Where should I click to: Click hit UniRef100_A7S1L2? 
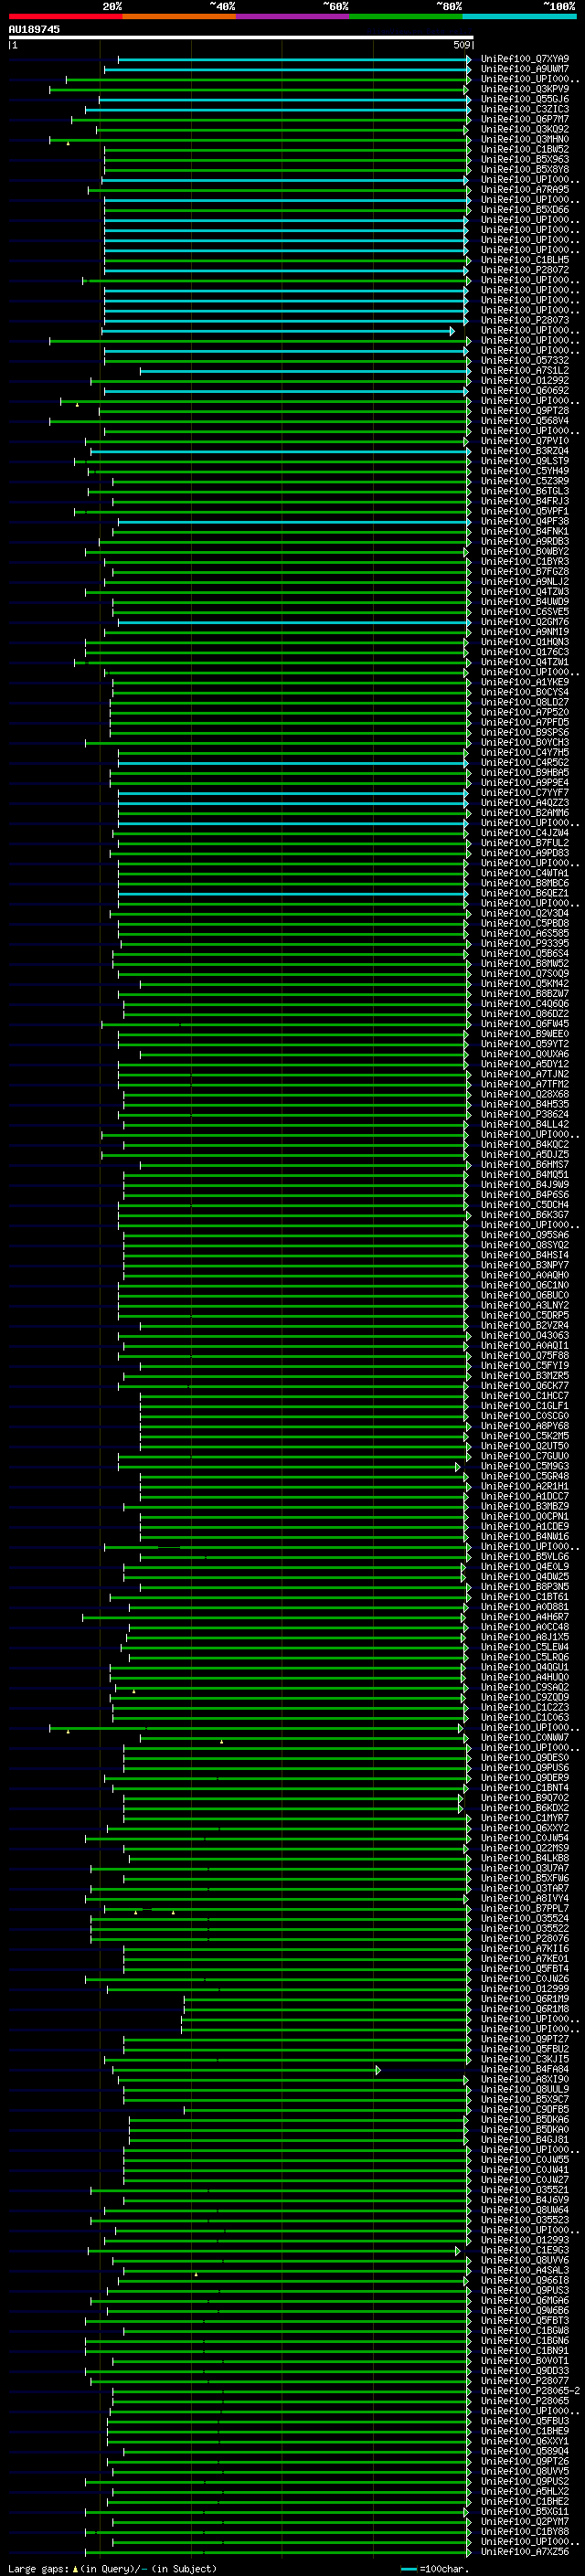[x=525, y=370]
